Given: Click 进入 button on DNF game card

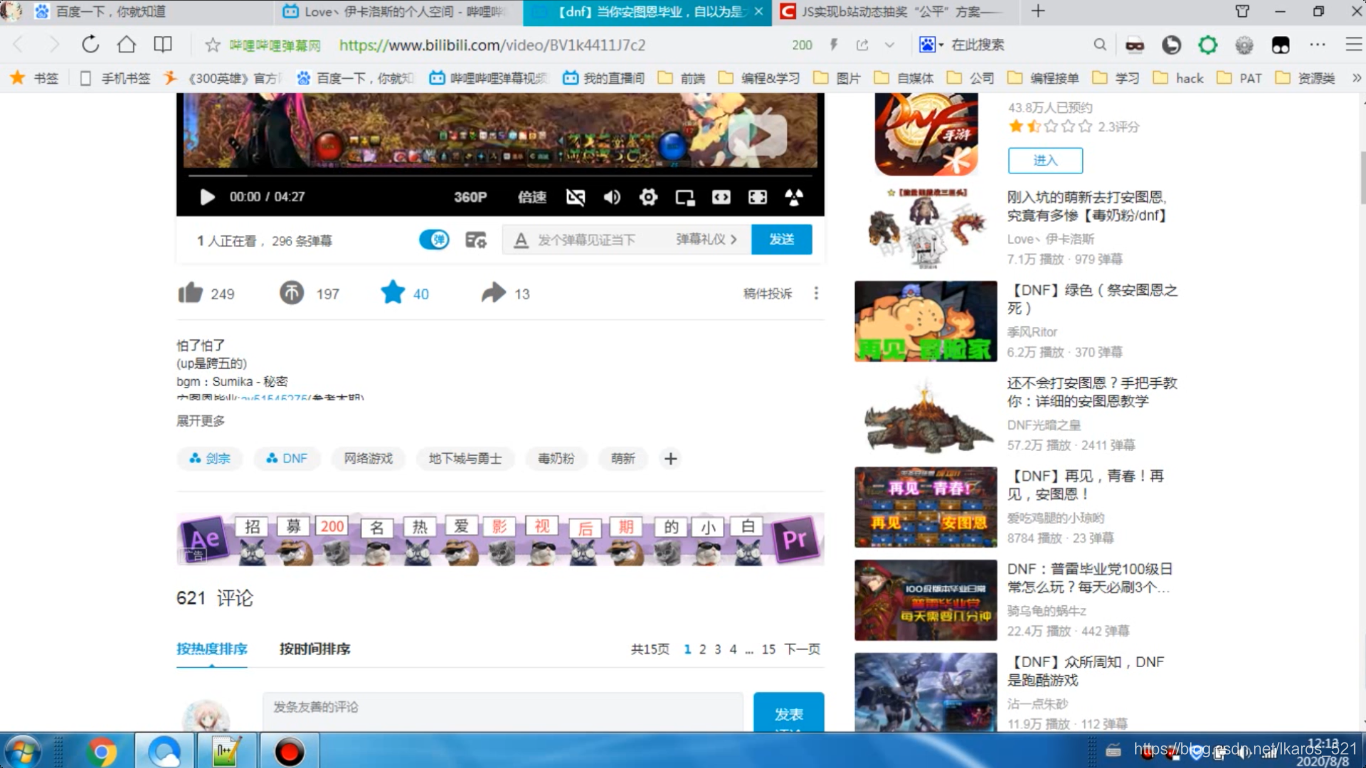Looking at the screenshot, I should tap(1045, 160).
